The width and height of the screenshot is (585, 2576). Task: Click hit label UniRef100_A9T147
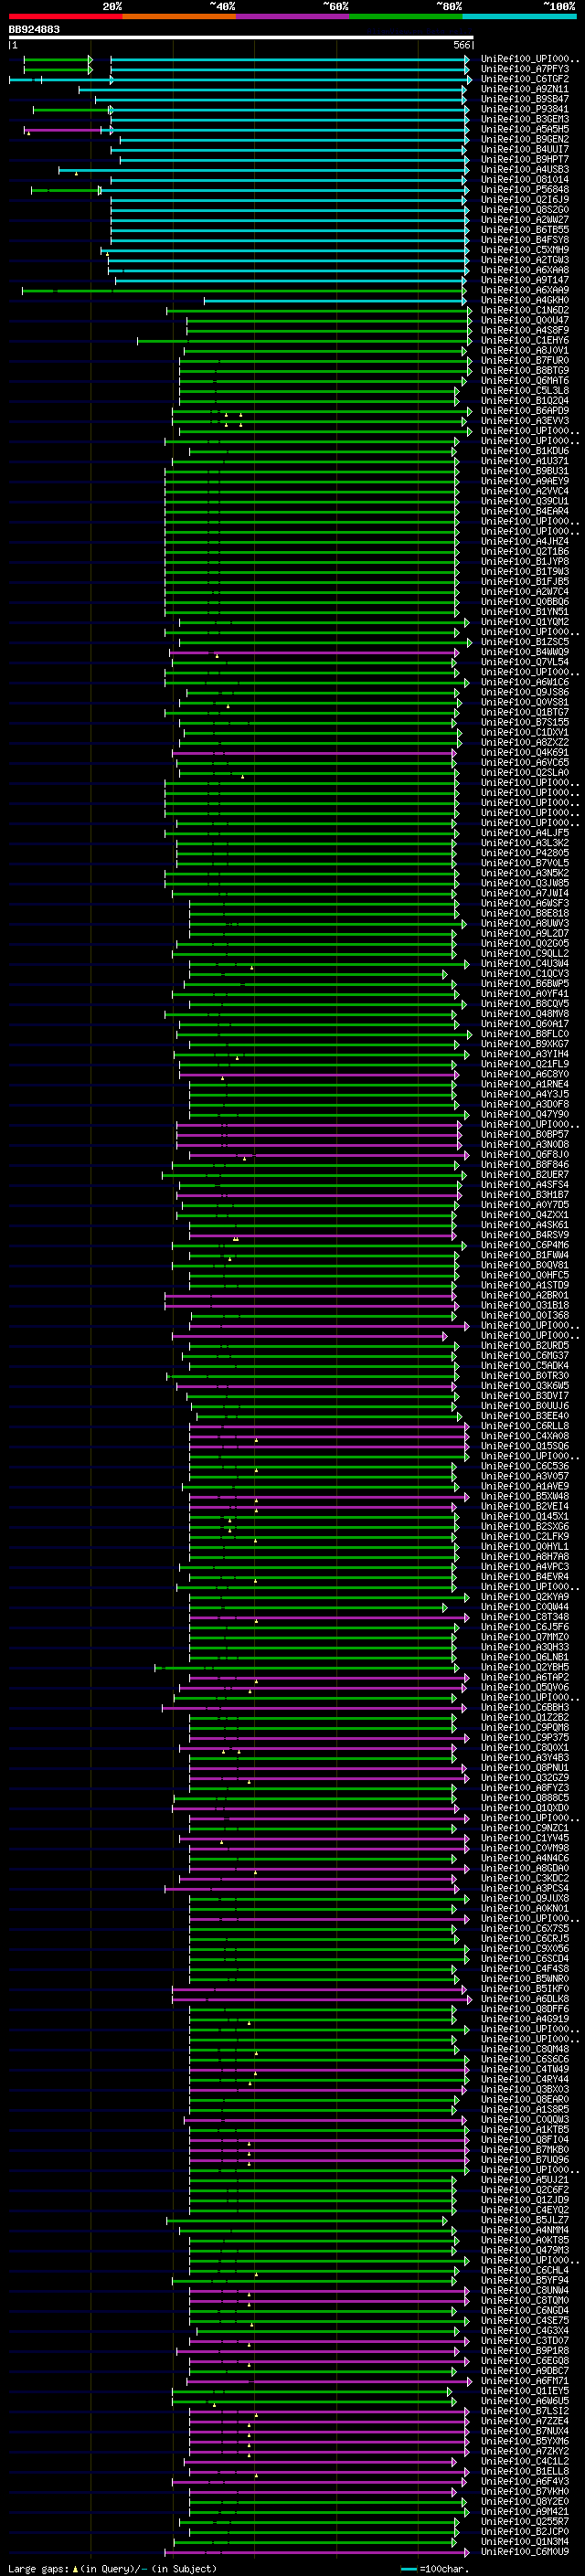525,280
